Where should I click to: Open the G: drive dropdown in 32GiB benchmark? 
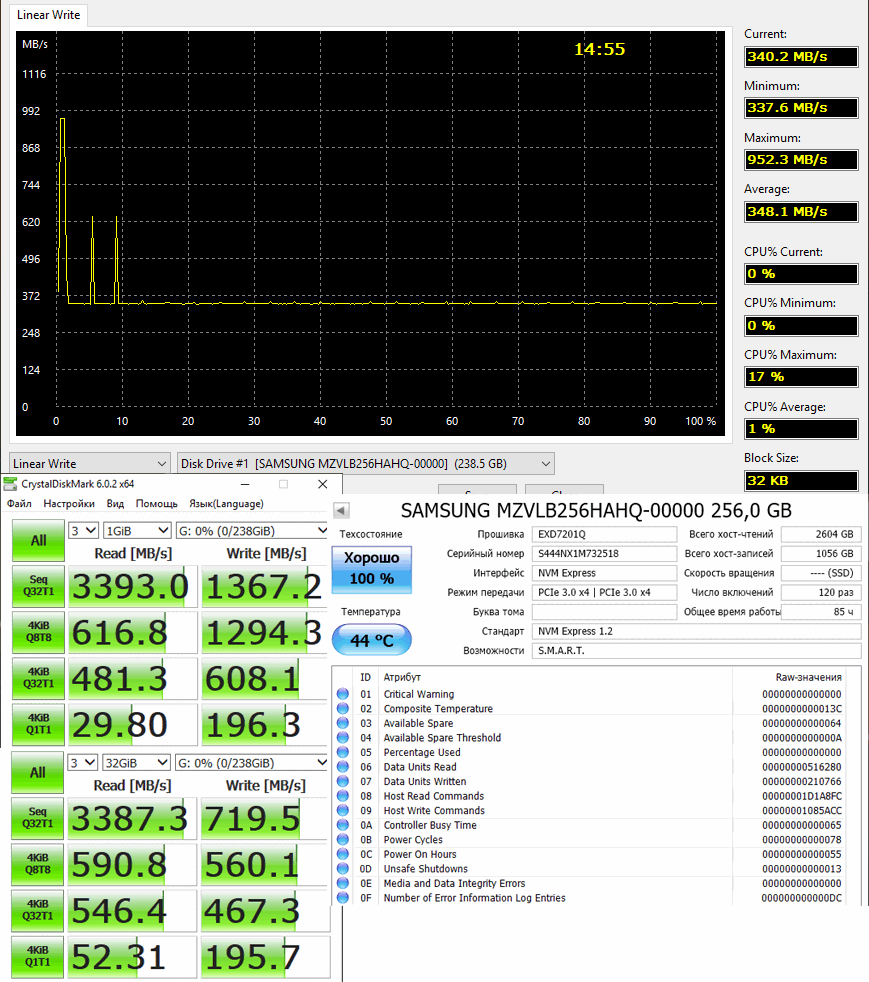pyautogui.click(x=252, y=763)
